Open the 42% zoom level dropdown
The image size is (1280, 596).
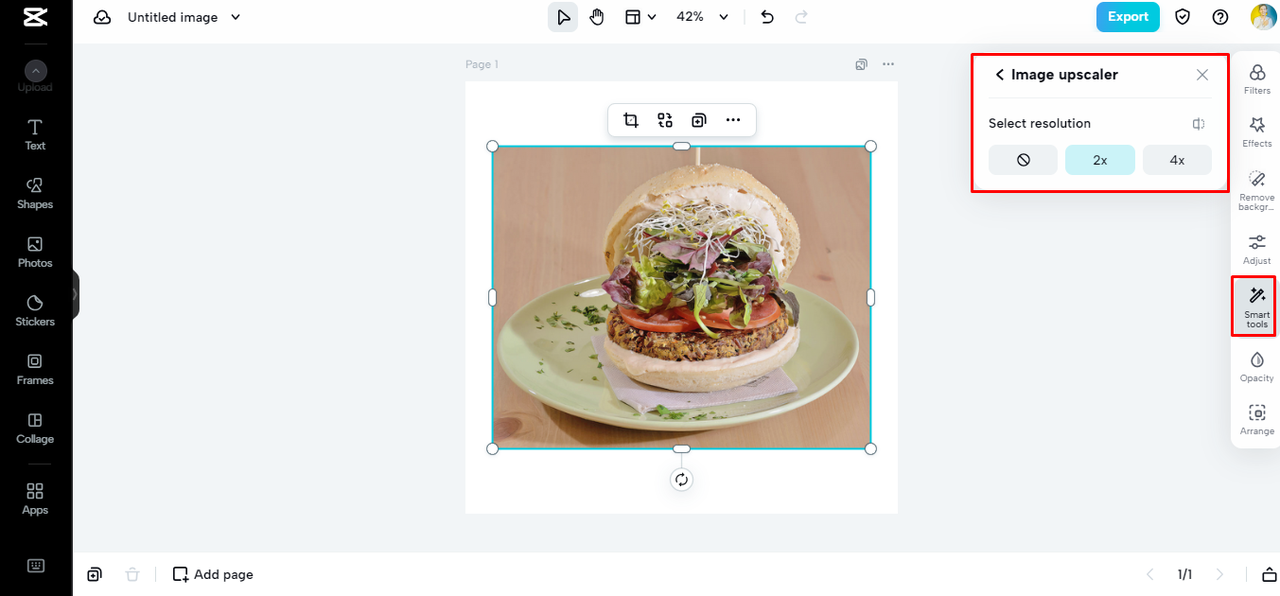pyautogui.click(x=703, y=17)
